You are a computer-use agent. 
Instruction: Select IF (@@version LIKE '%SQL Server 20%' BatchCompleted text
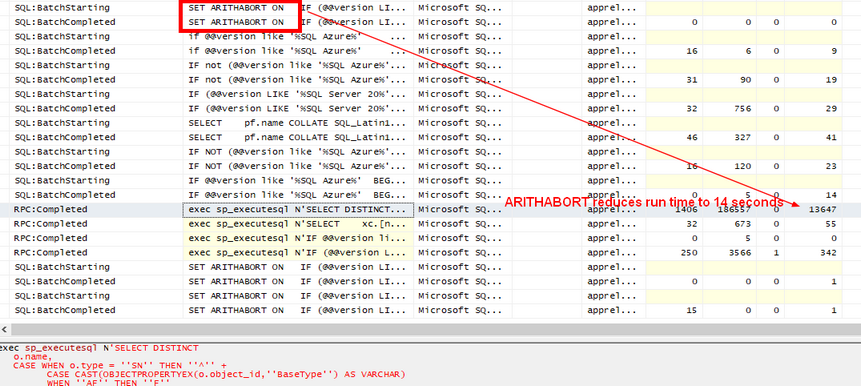(297, 108)
